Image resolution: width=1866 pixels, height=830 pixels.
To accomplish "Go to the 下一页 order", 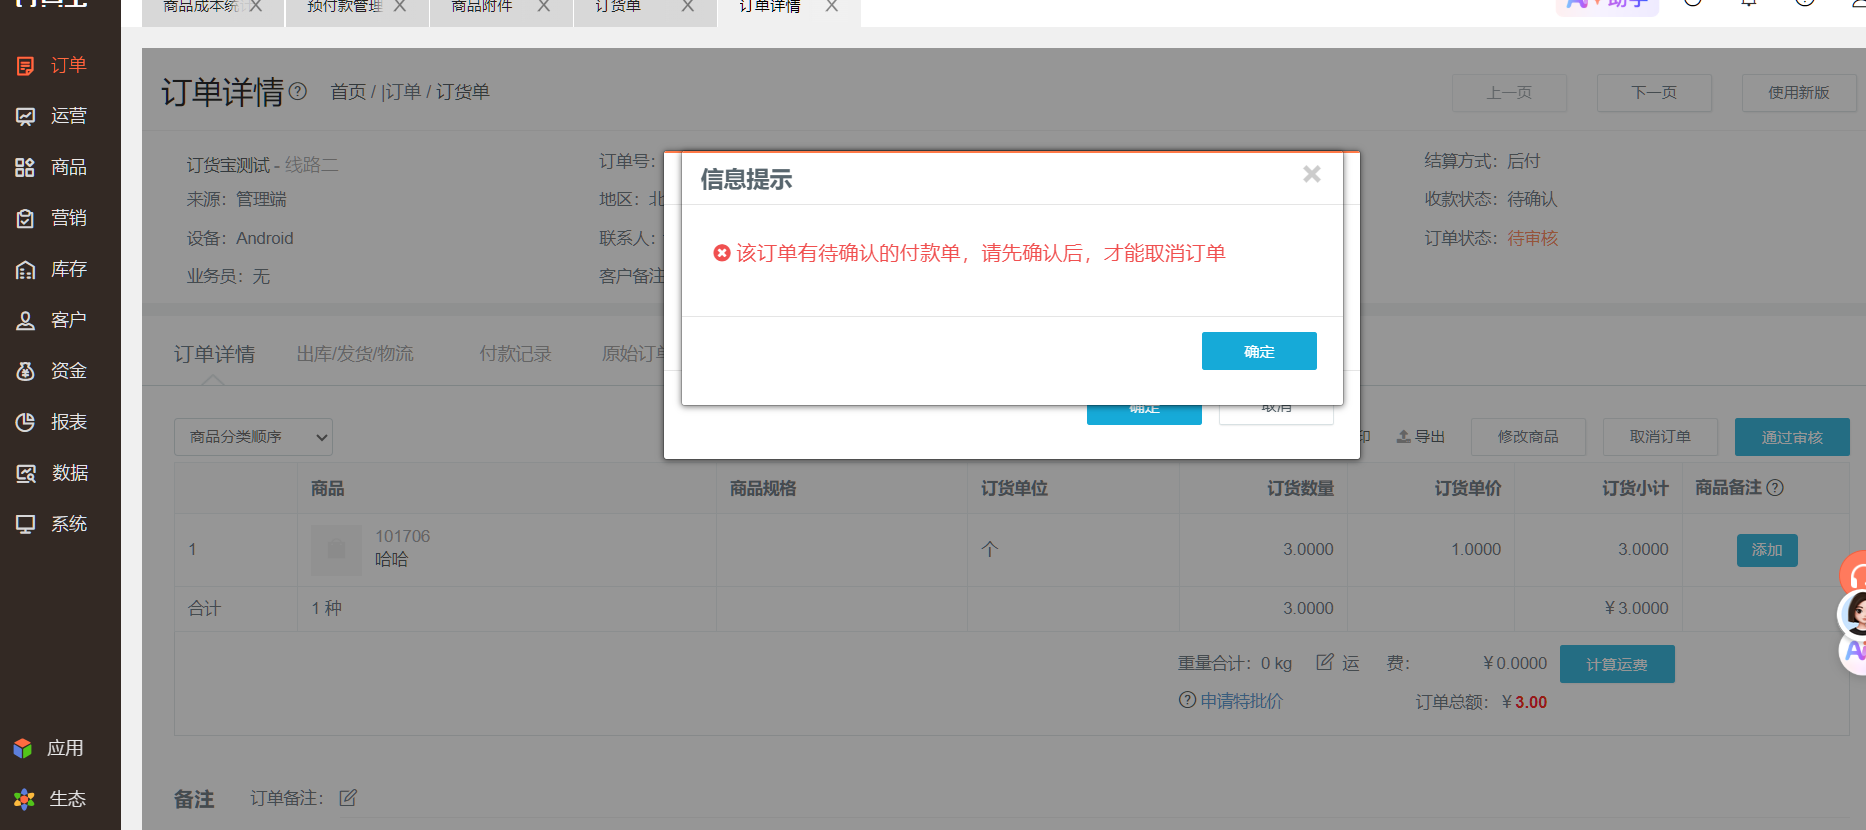I will point(1654,93).
